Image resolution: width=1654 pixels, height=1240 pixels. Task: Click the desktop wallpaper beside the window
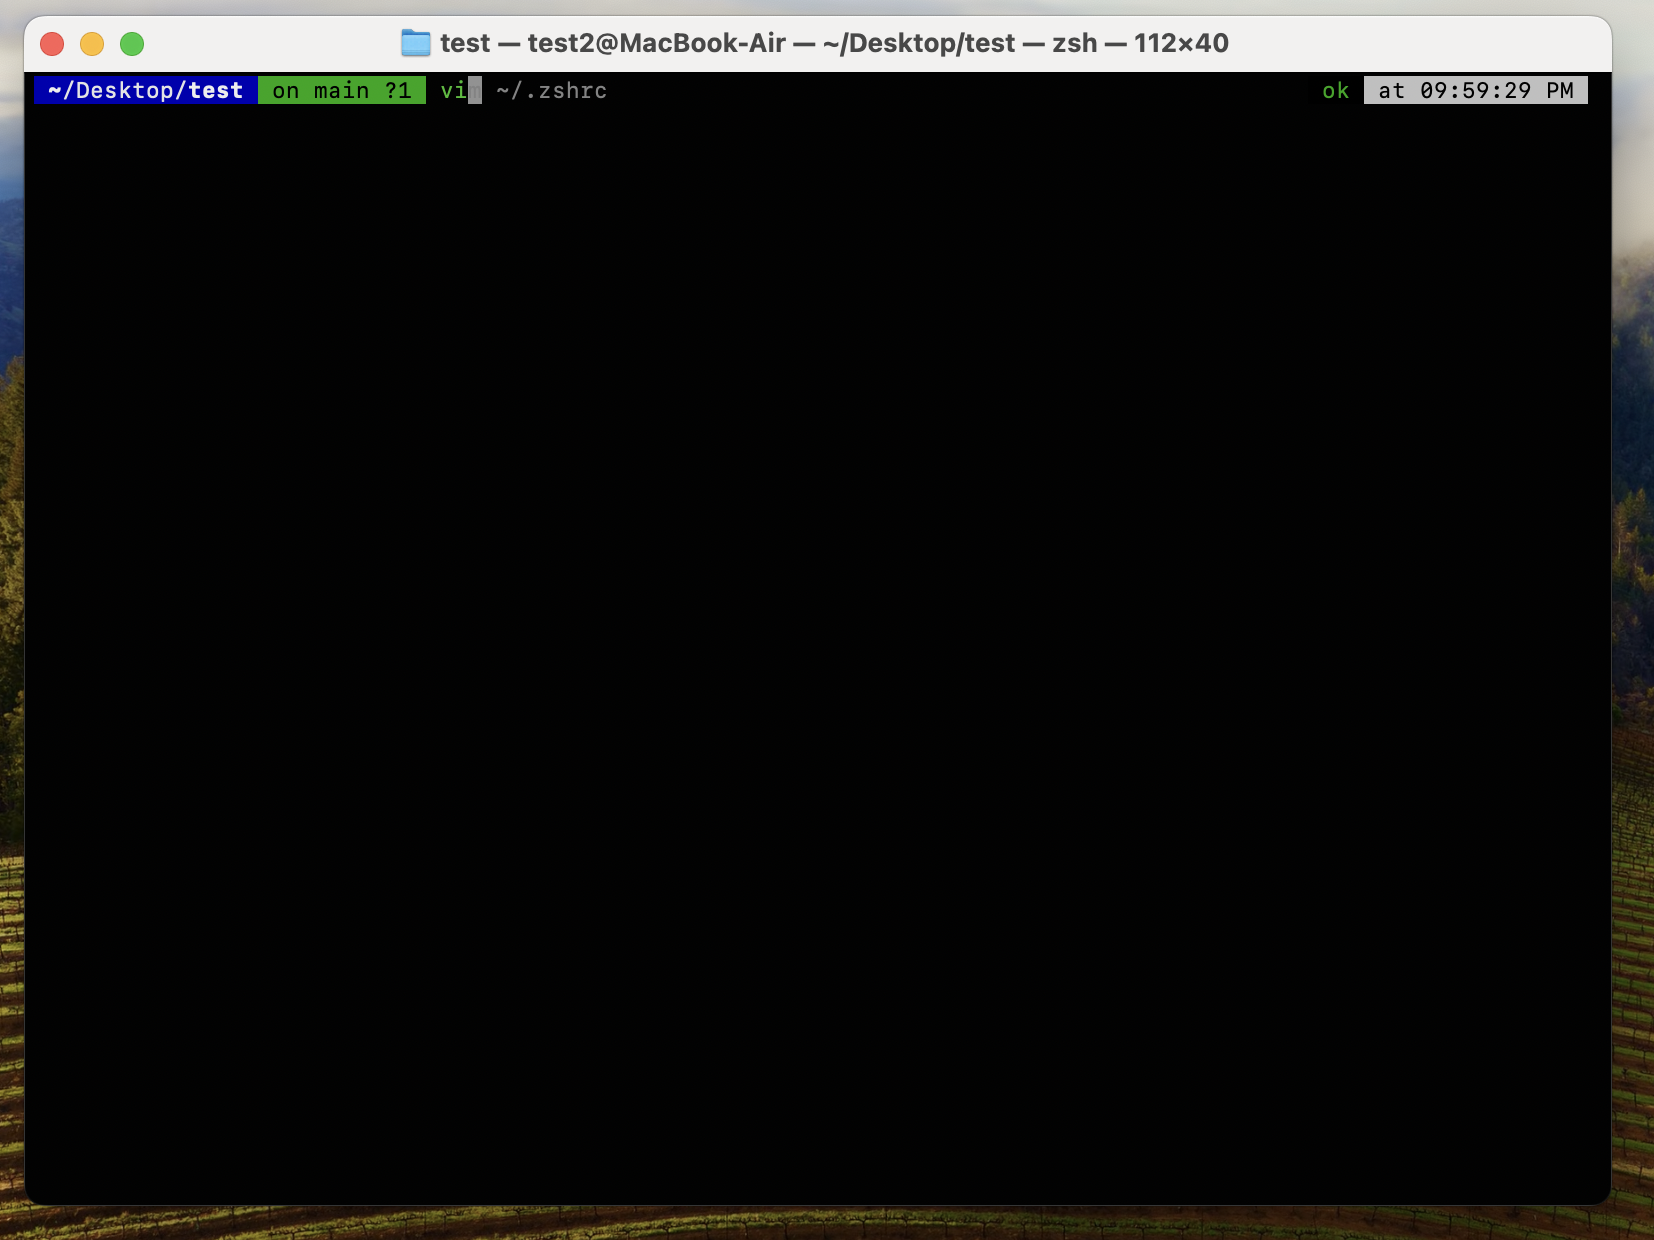click(x=1635, y=600)
